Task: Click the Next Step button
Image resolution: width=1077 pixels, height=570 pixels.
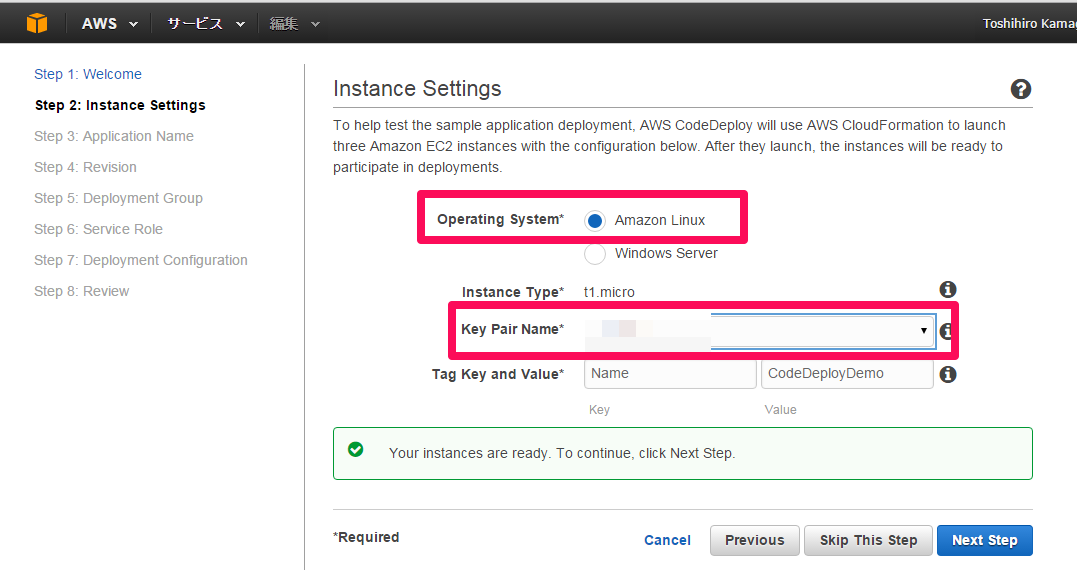Action: 984,540
